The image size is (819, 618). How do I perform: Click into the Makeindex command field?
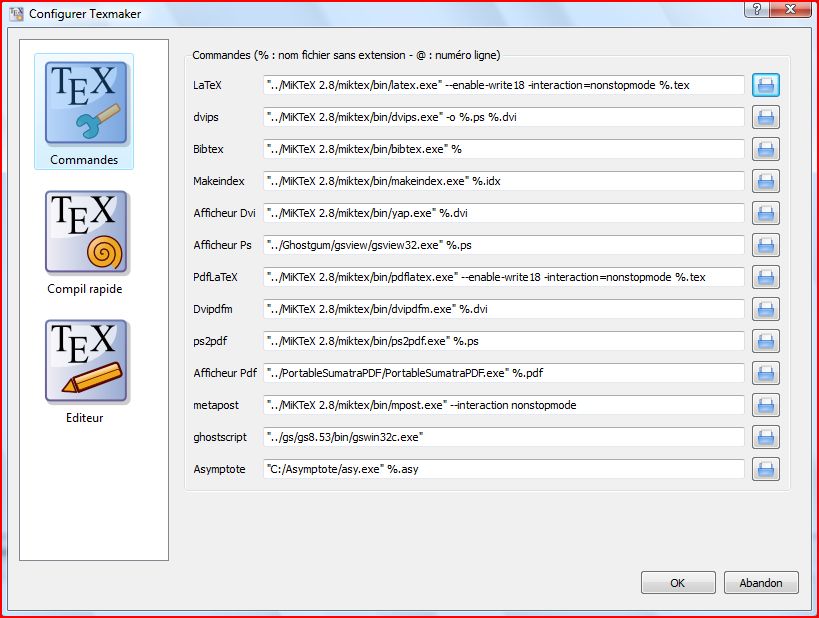pos(504,181)
